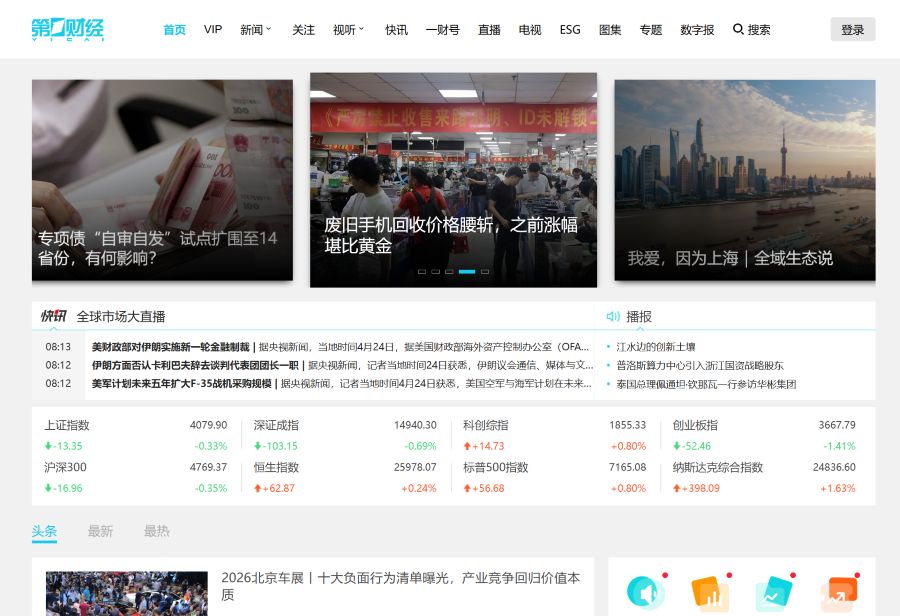Select the 头条 tab marker
900x616 pixels.
(x=43, y=531)
